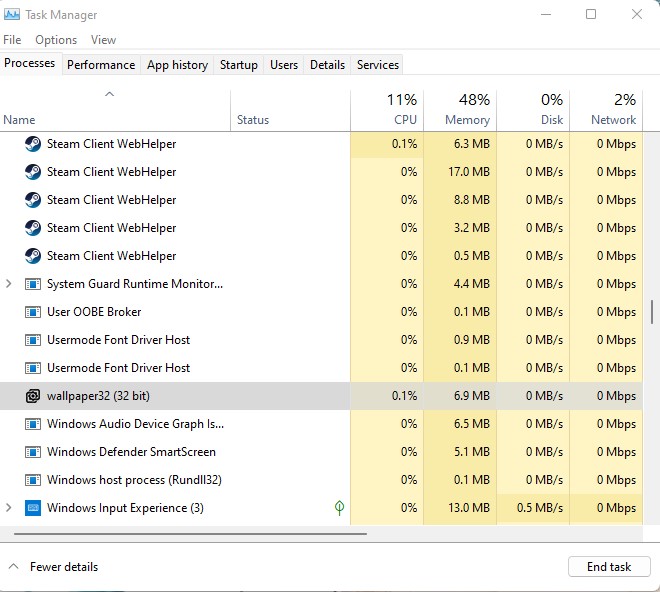Open the Options menu

[56, 40]
